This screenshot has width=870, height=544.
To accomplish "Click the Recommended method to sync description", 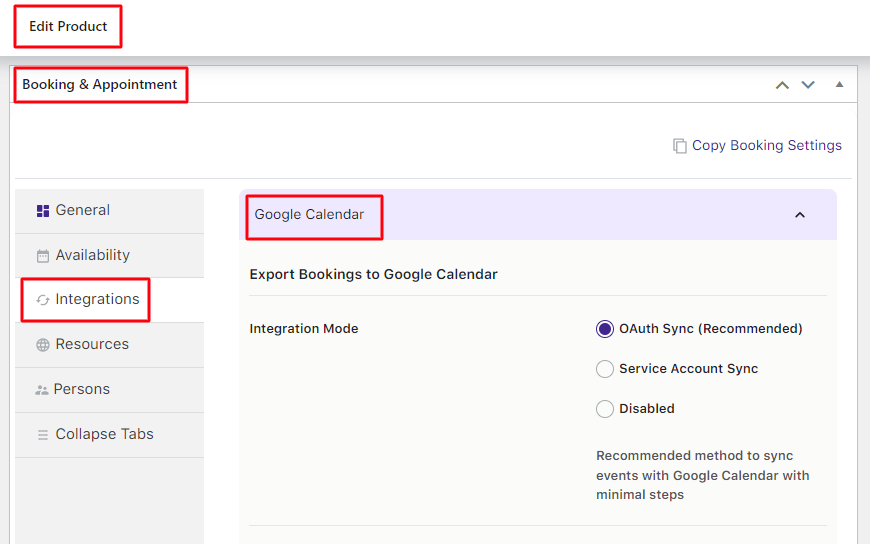I will click(x=702, y=475).
